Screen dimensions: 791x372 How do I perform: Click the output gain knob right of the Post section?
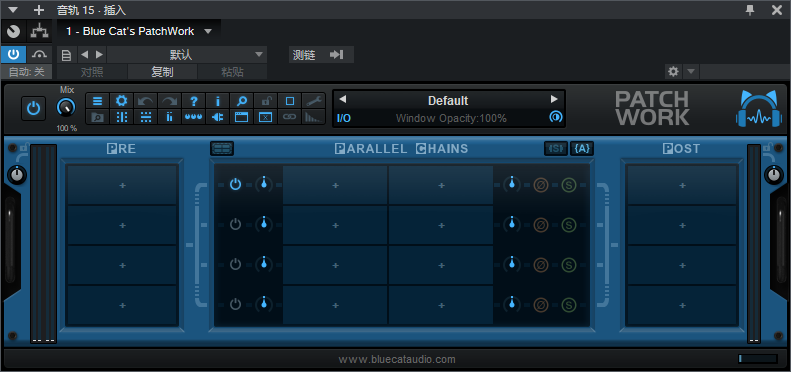point(774,175)
